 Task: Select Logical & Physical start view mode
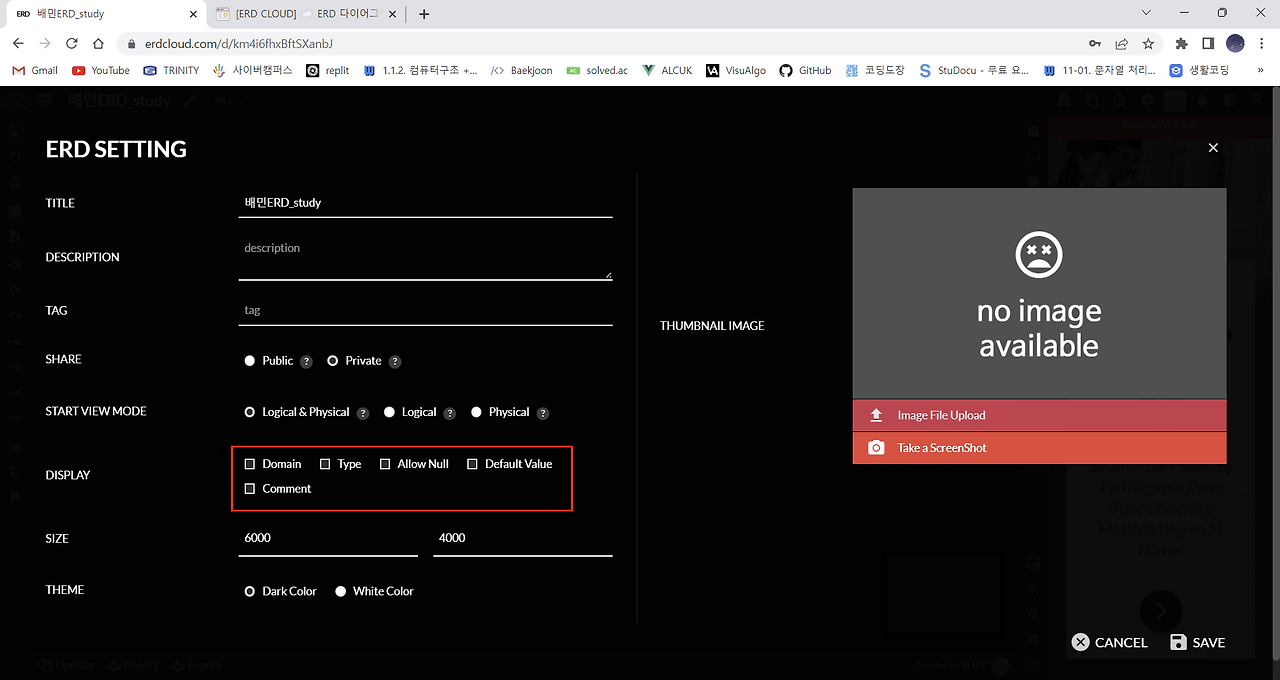point(250,412)
